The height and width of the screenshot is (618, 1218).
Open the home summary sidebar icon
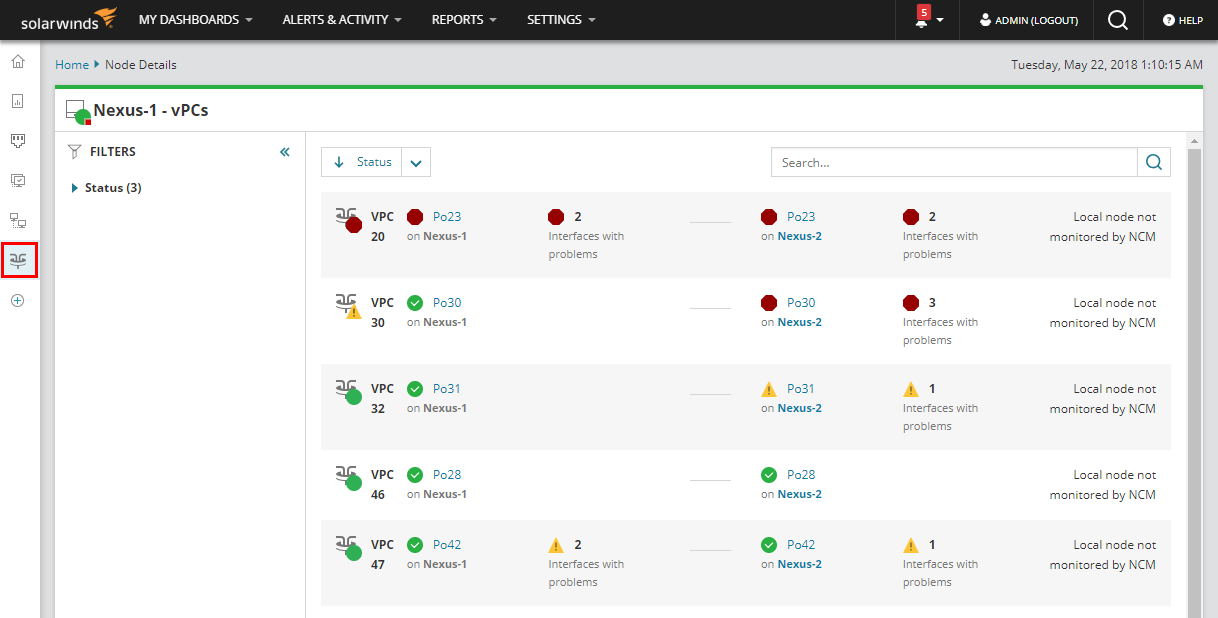point(17,62)
